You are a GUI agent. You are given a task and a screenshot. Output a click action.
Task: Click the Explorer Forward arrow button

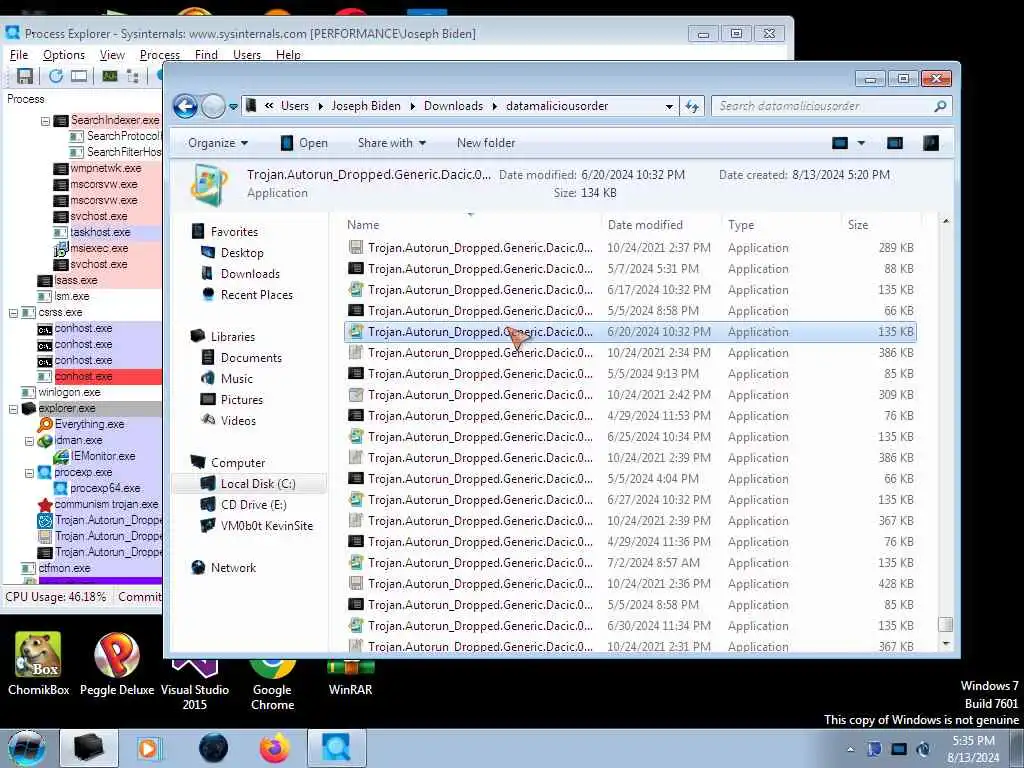coord(213,106)
